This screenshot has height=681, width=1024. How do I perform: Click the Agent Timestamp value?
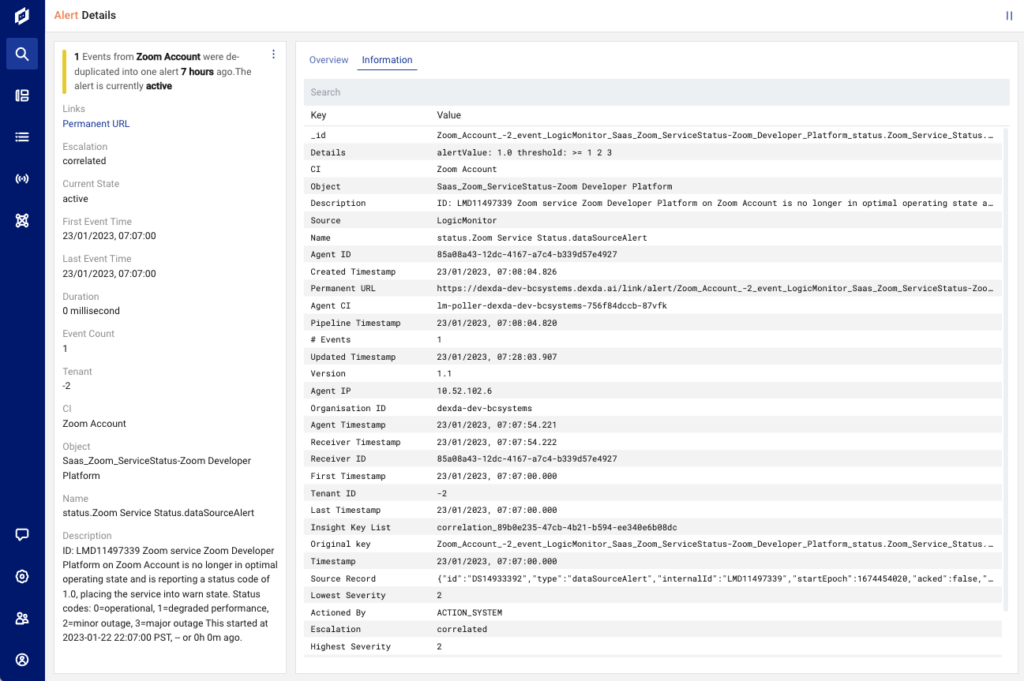[x=497, y=425]
